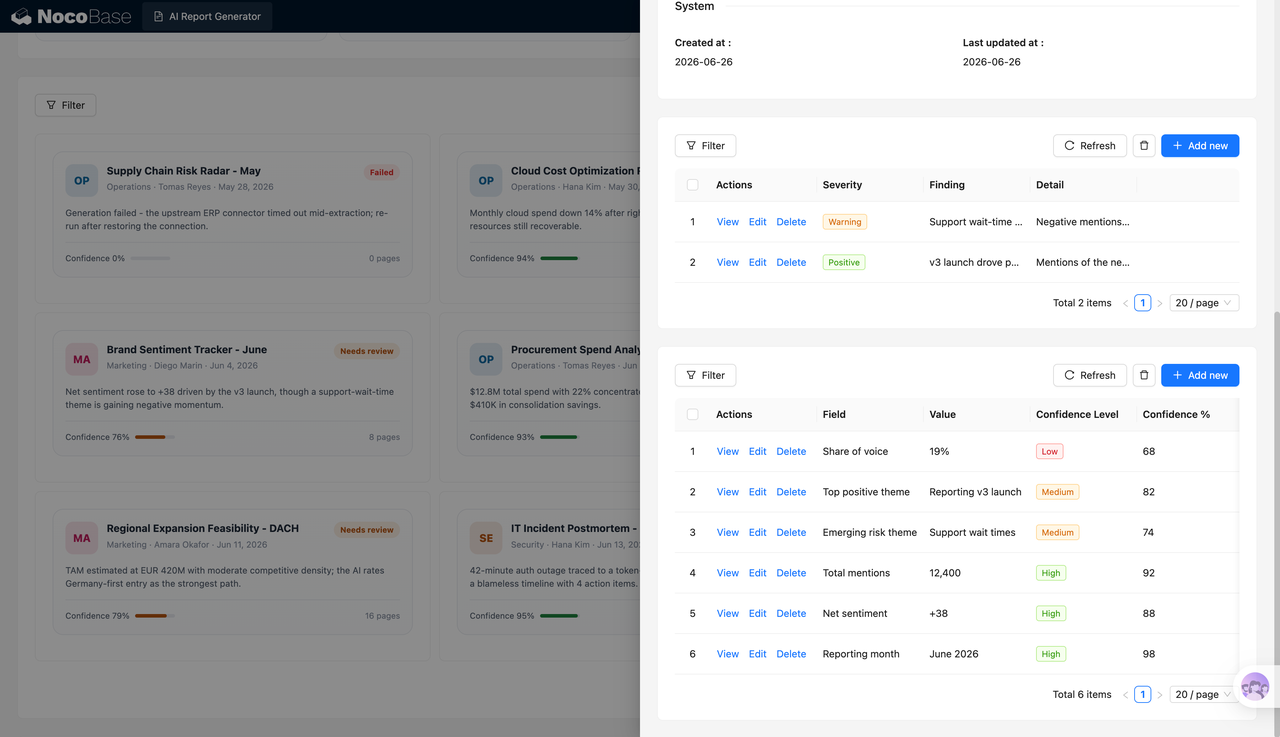Viewport: 1280px width, 737px height.
Task: View the Warning severity row
Action: (x=727, y=222)
